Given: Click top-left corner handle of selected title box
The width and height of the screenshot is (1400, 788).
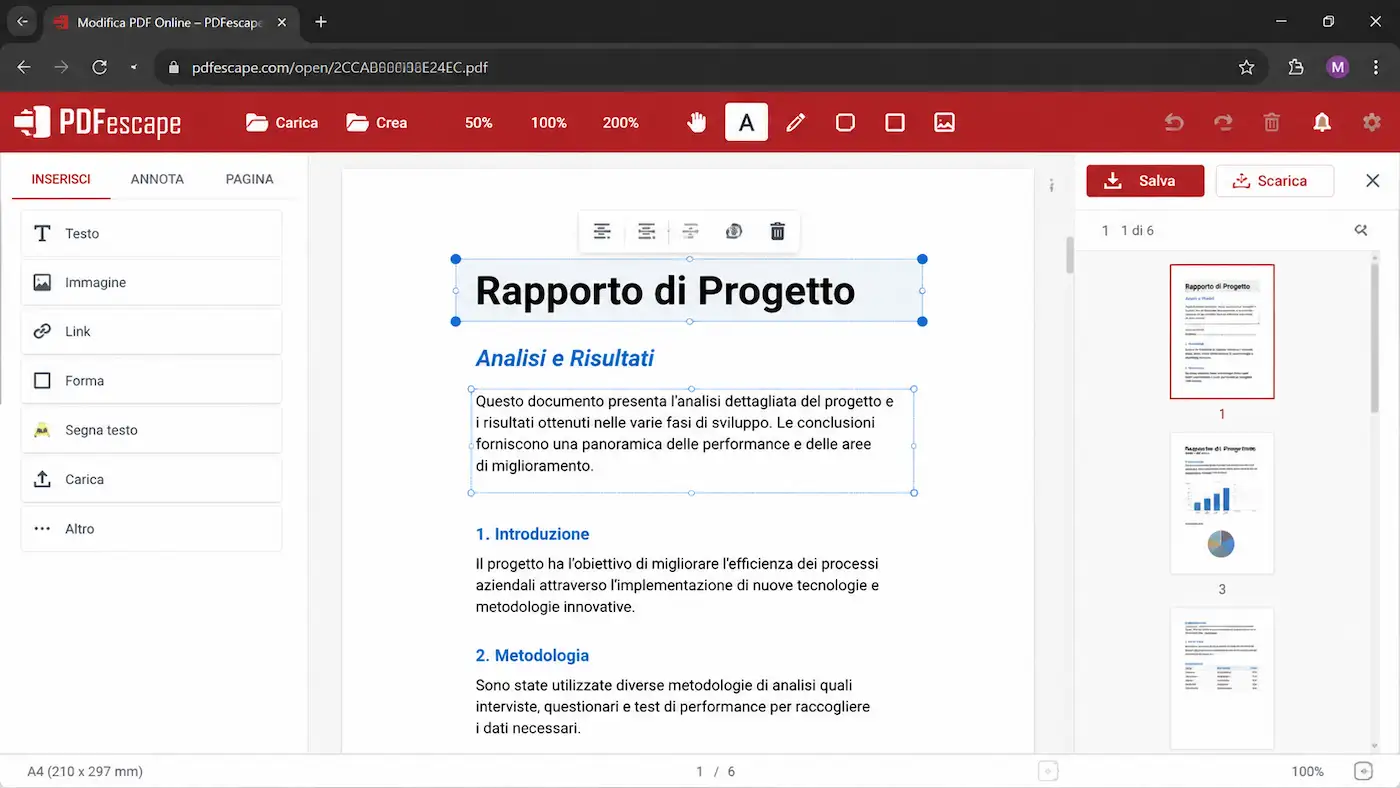Looking at the screenshot, I should (x=456, y=259).
